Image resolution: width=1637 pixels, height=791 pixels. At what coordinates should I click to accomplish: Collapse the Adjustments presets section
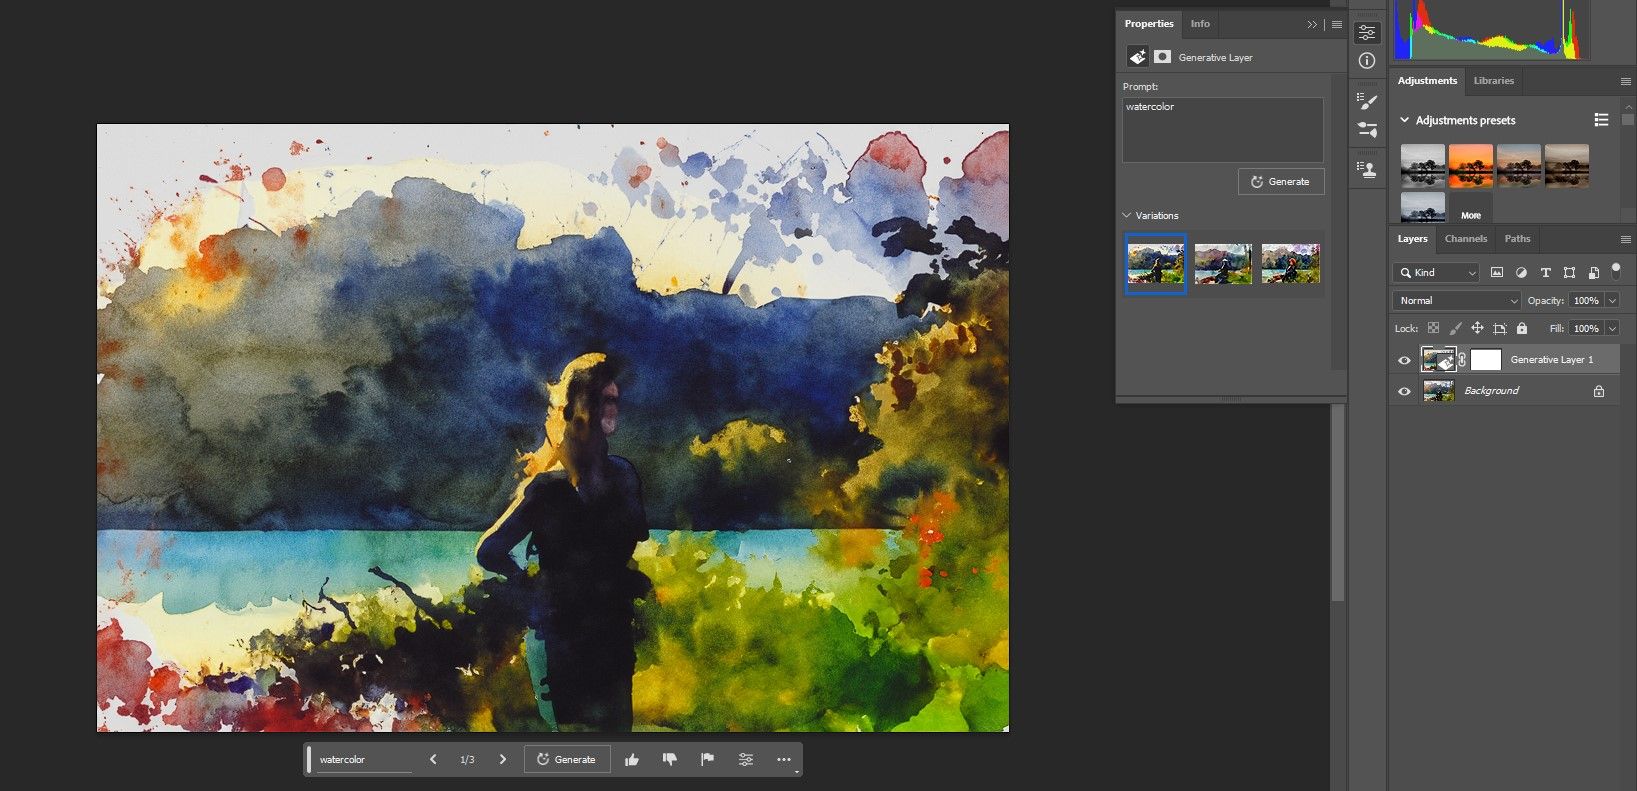pos(1404,120)
